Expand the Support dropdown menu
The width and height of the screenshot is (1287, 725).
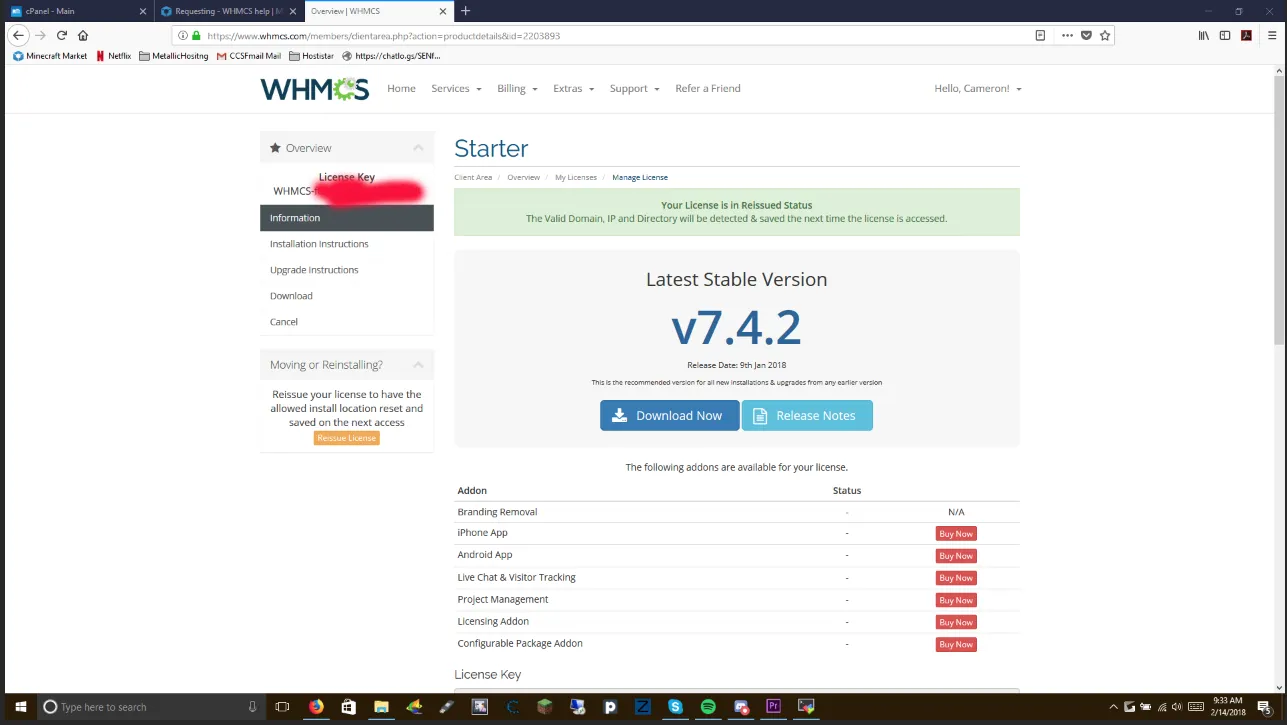pos(634,89)
